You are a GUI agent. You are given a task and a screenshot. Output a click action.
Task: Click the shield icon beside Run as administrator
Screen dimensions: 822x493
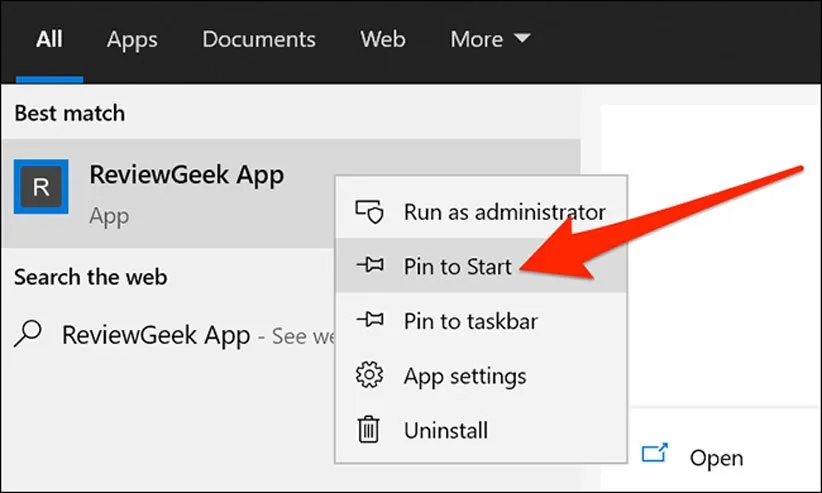(x=370, y=212)
